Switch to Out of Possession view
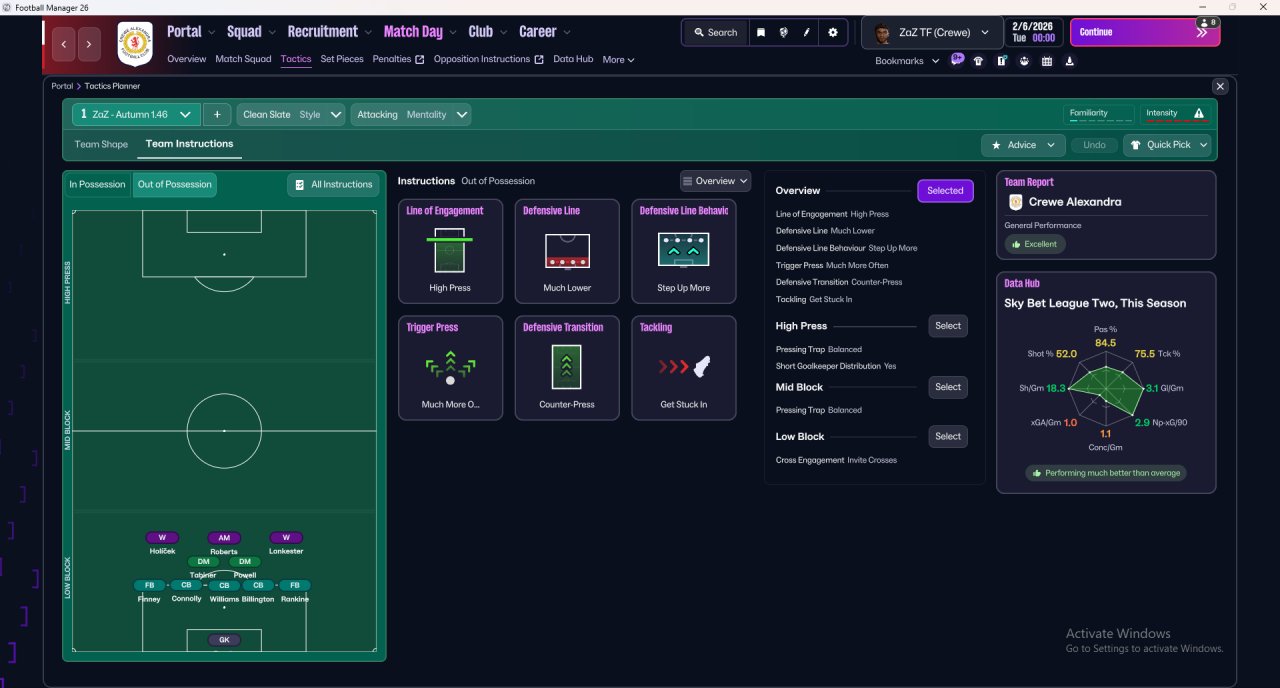 [175, 184]
